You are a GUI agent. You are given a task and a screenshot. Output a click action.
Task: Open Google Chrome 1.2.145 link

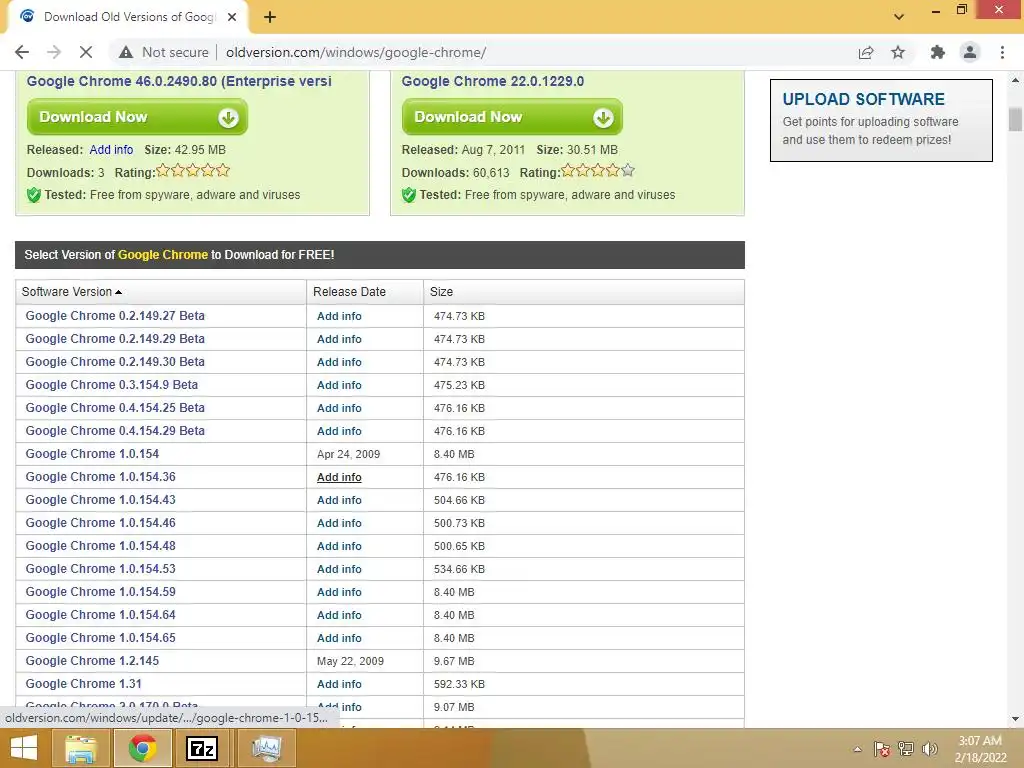[92, 661]
